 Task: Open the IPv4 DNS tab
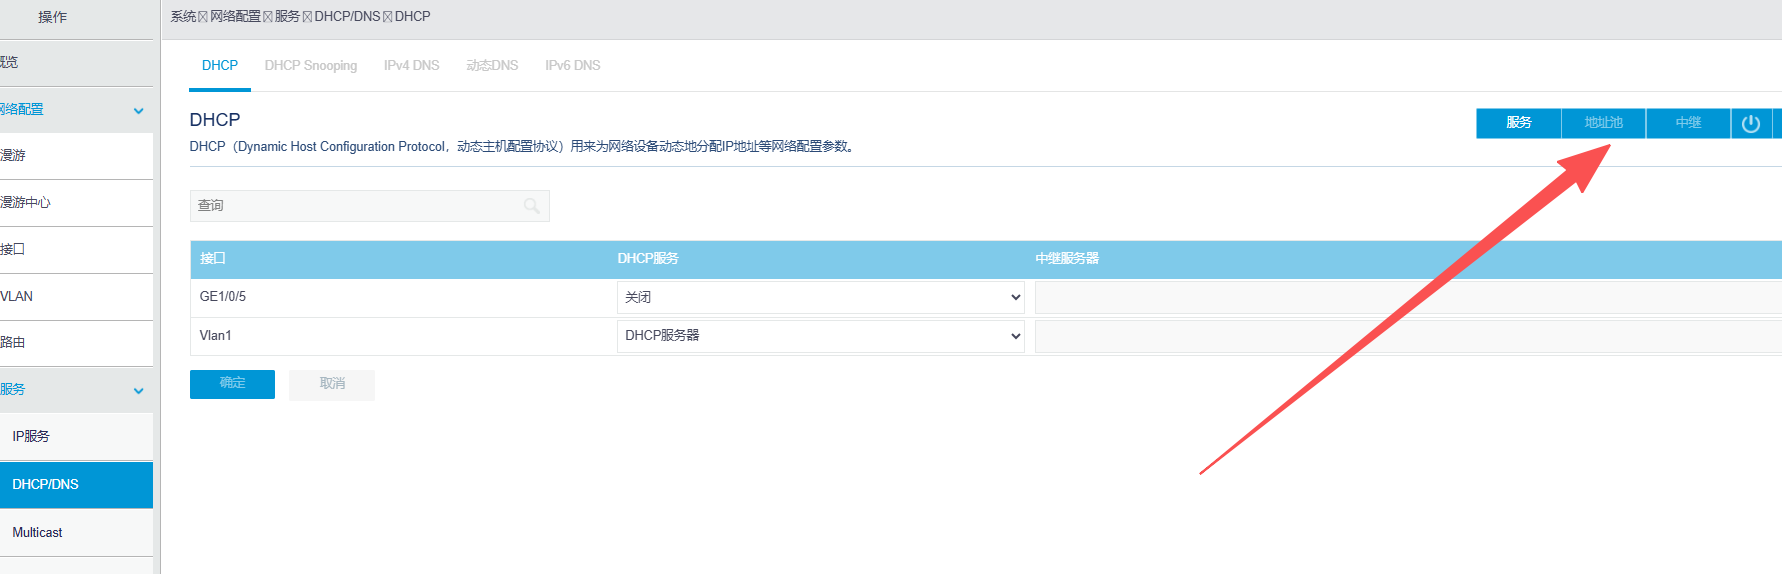pos(411,66)
